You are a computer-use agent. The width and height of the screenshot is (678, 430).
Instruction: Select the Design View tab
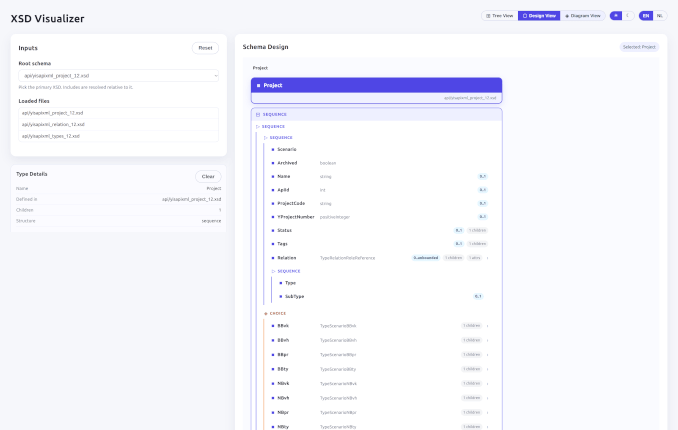pos(539,16)
